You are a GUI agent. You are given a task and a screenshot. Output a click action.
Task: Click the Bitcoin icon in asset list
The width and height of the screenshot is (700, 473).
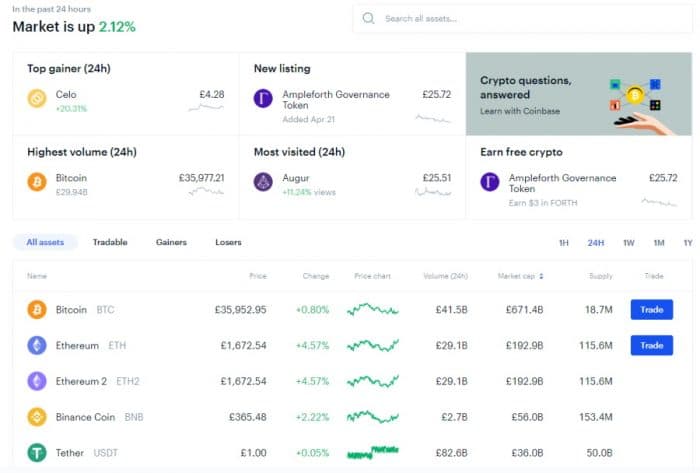(37, 310)
